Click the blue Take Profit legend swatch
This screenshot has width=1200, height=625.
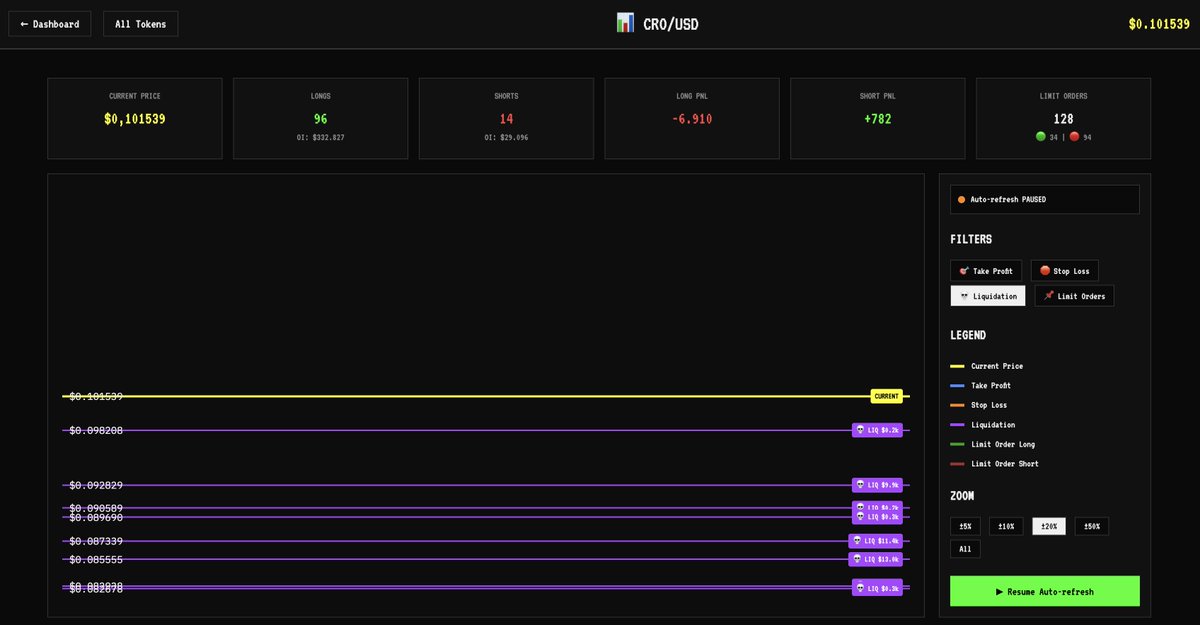(x=957, y=386)
